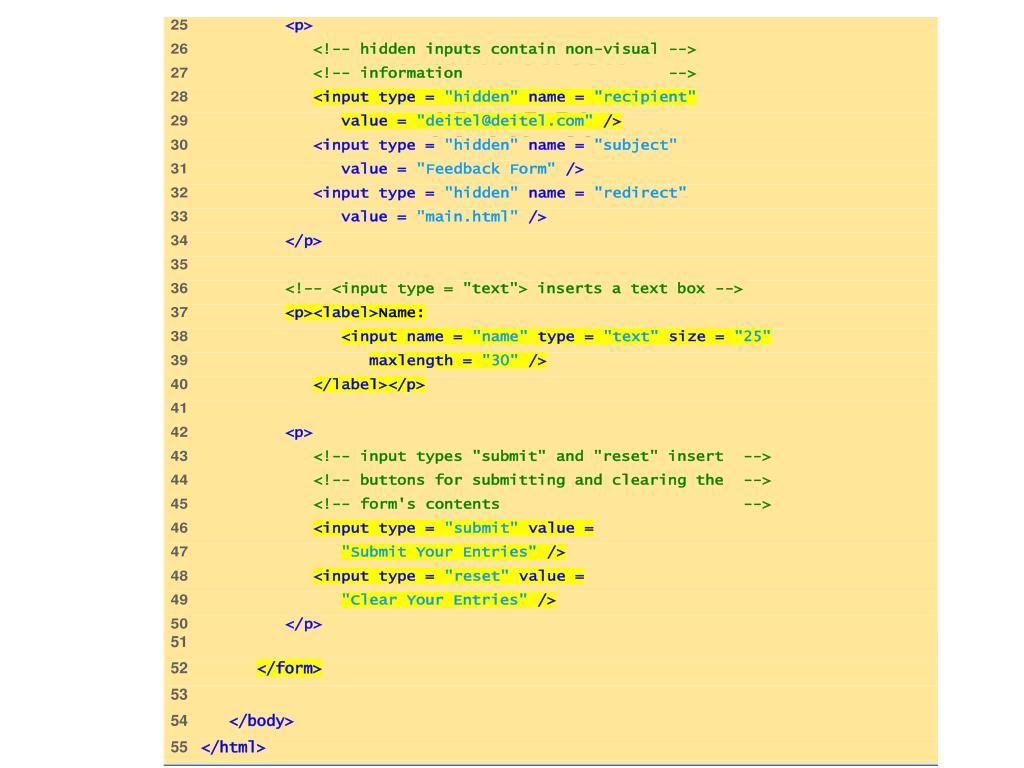Viewport: 1024px width, 768px height.
Task: Click the string "Clear Your Entries"
Action: click(x=434, y=600)
